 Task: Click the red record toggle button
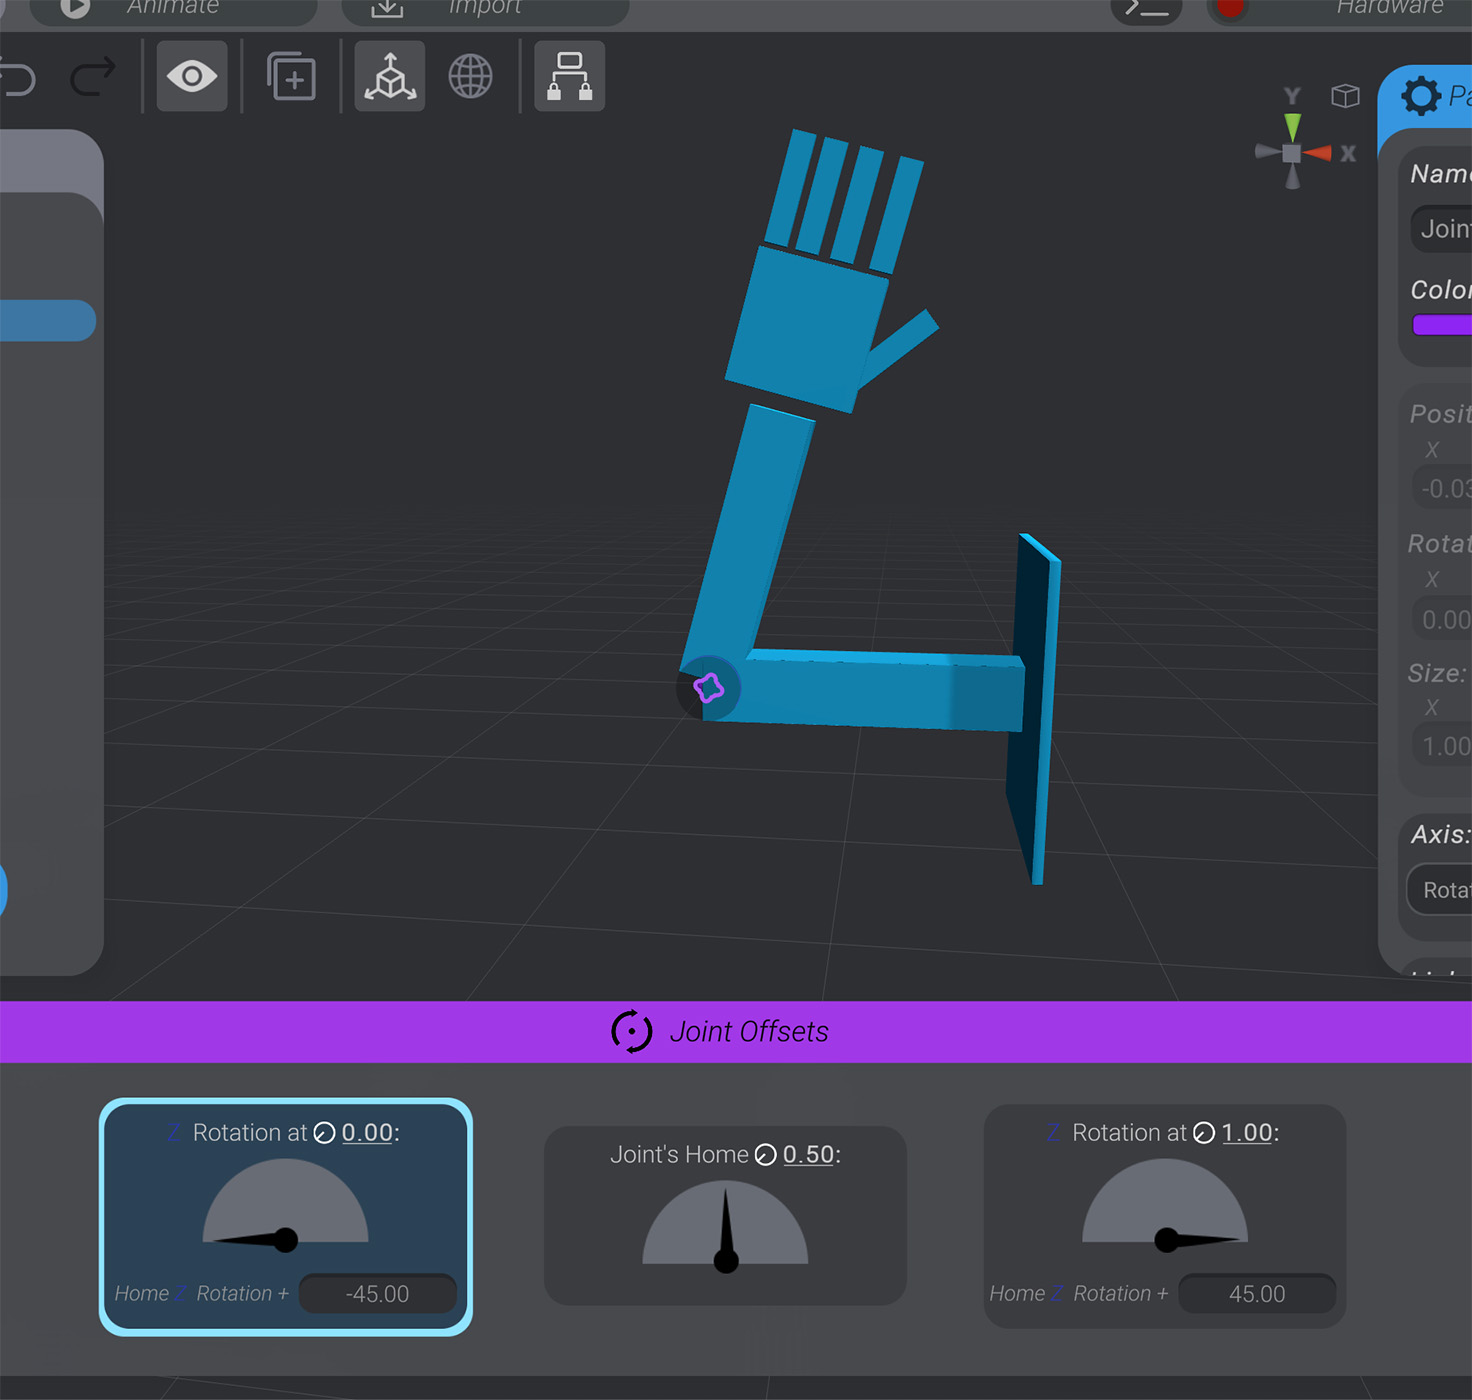[x=1228, y=8]
